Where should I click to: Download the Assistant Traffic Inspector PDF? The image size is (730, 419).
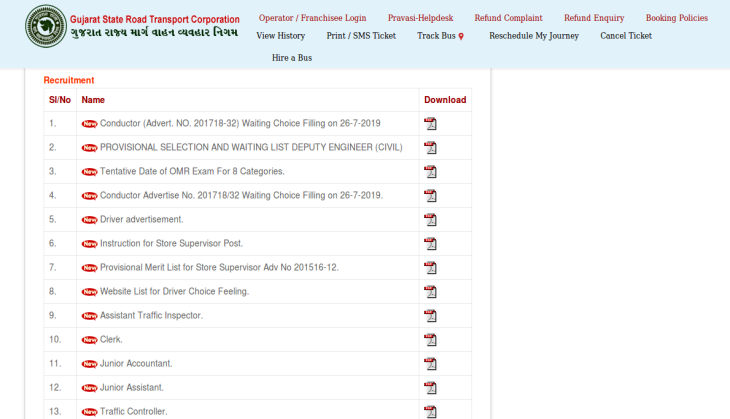click(x=431, y=316)
